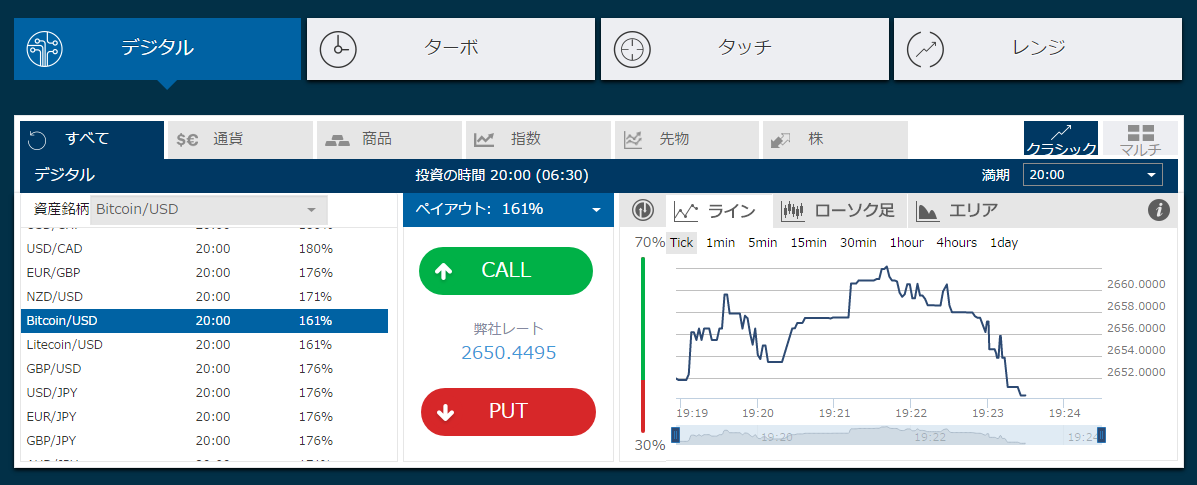Image resolution: width=1197 pixels, height=485 pixels.
Task: Click the stock arrows icon beside 株
Action: [x=781, y=140]
